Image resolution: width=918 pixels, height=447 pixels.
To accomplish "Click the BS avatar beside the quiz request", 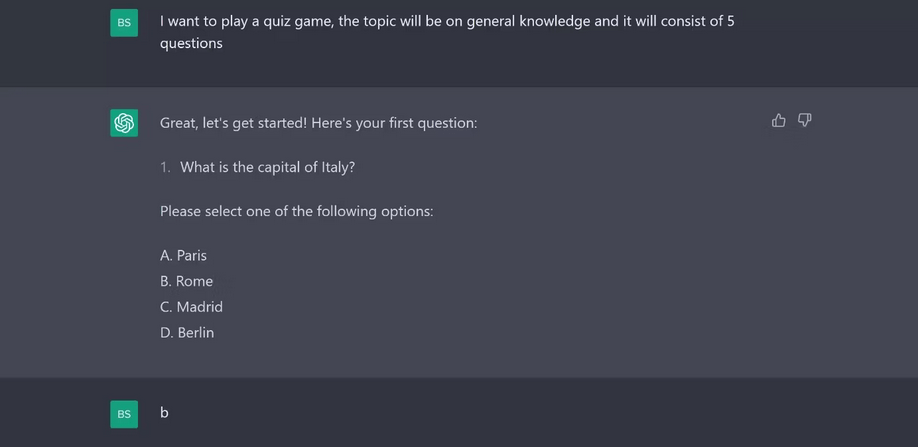I will click(124, 22).
